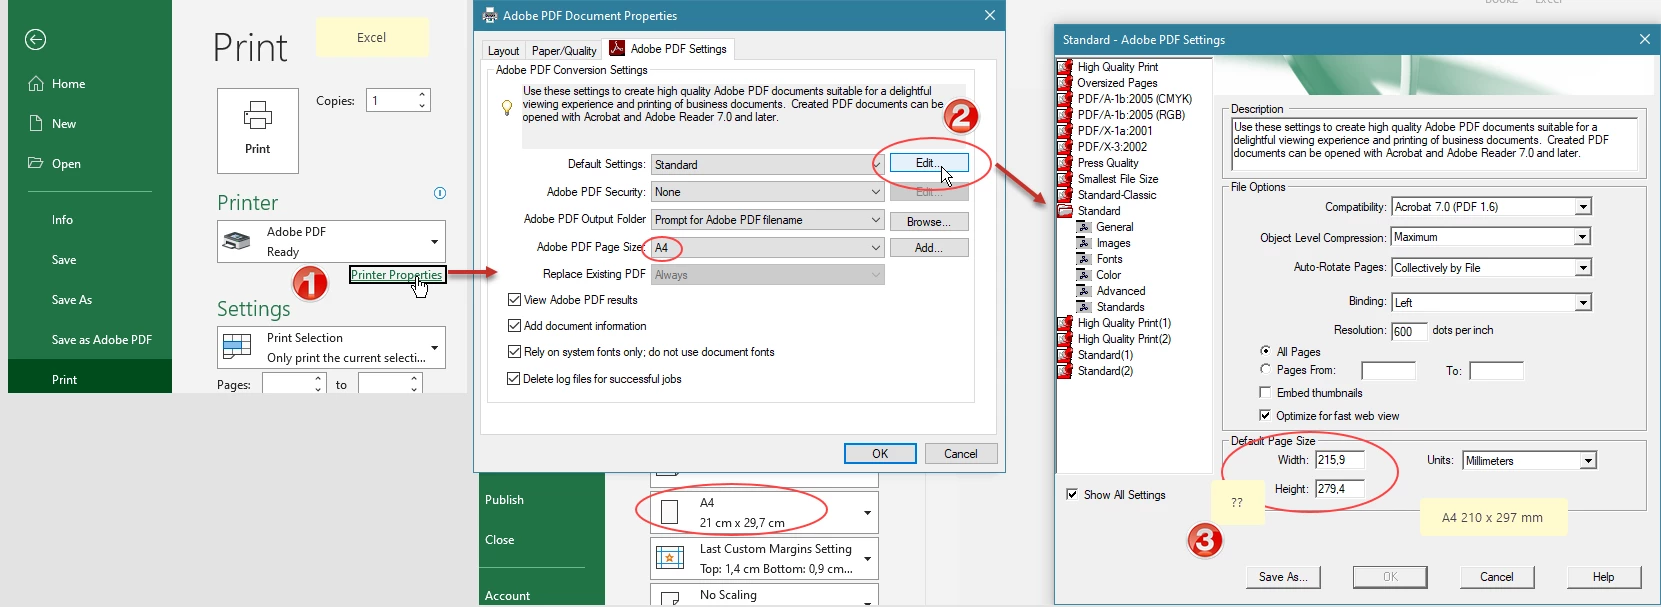Open Auto-Rotate Pages dropdown

click(x=1491, y=268)
